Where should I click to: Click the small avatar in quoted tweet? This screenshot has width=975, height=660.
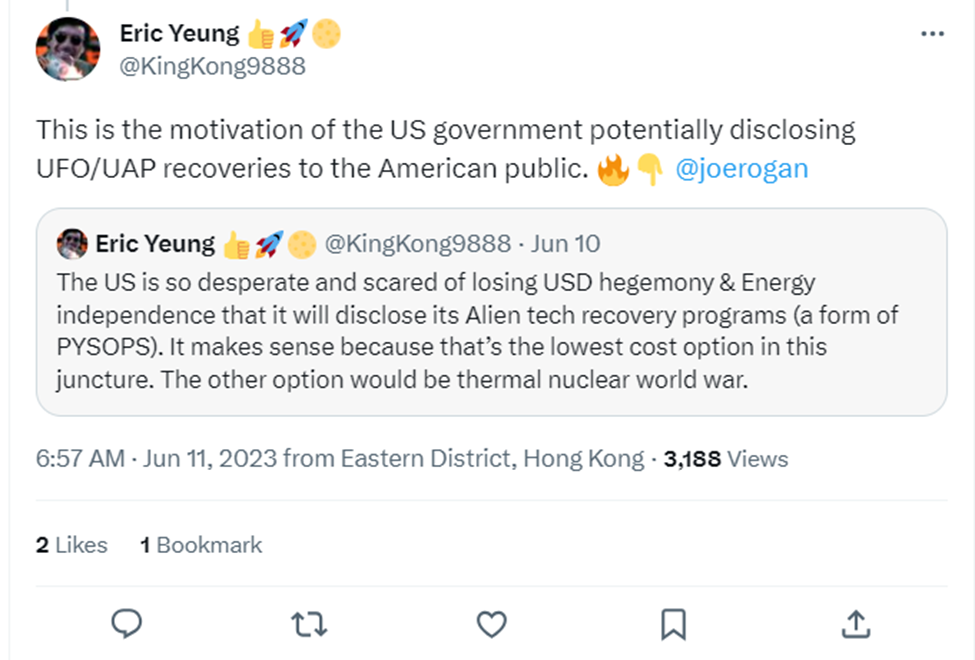(x=72, y=243)
